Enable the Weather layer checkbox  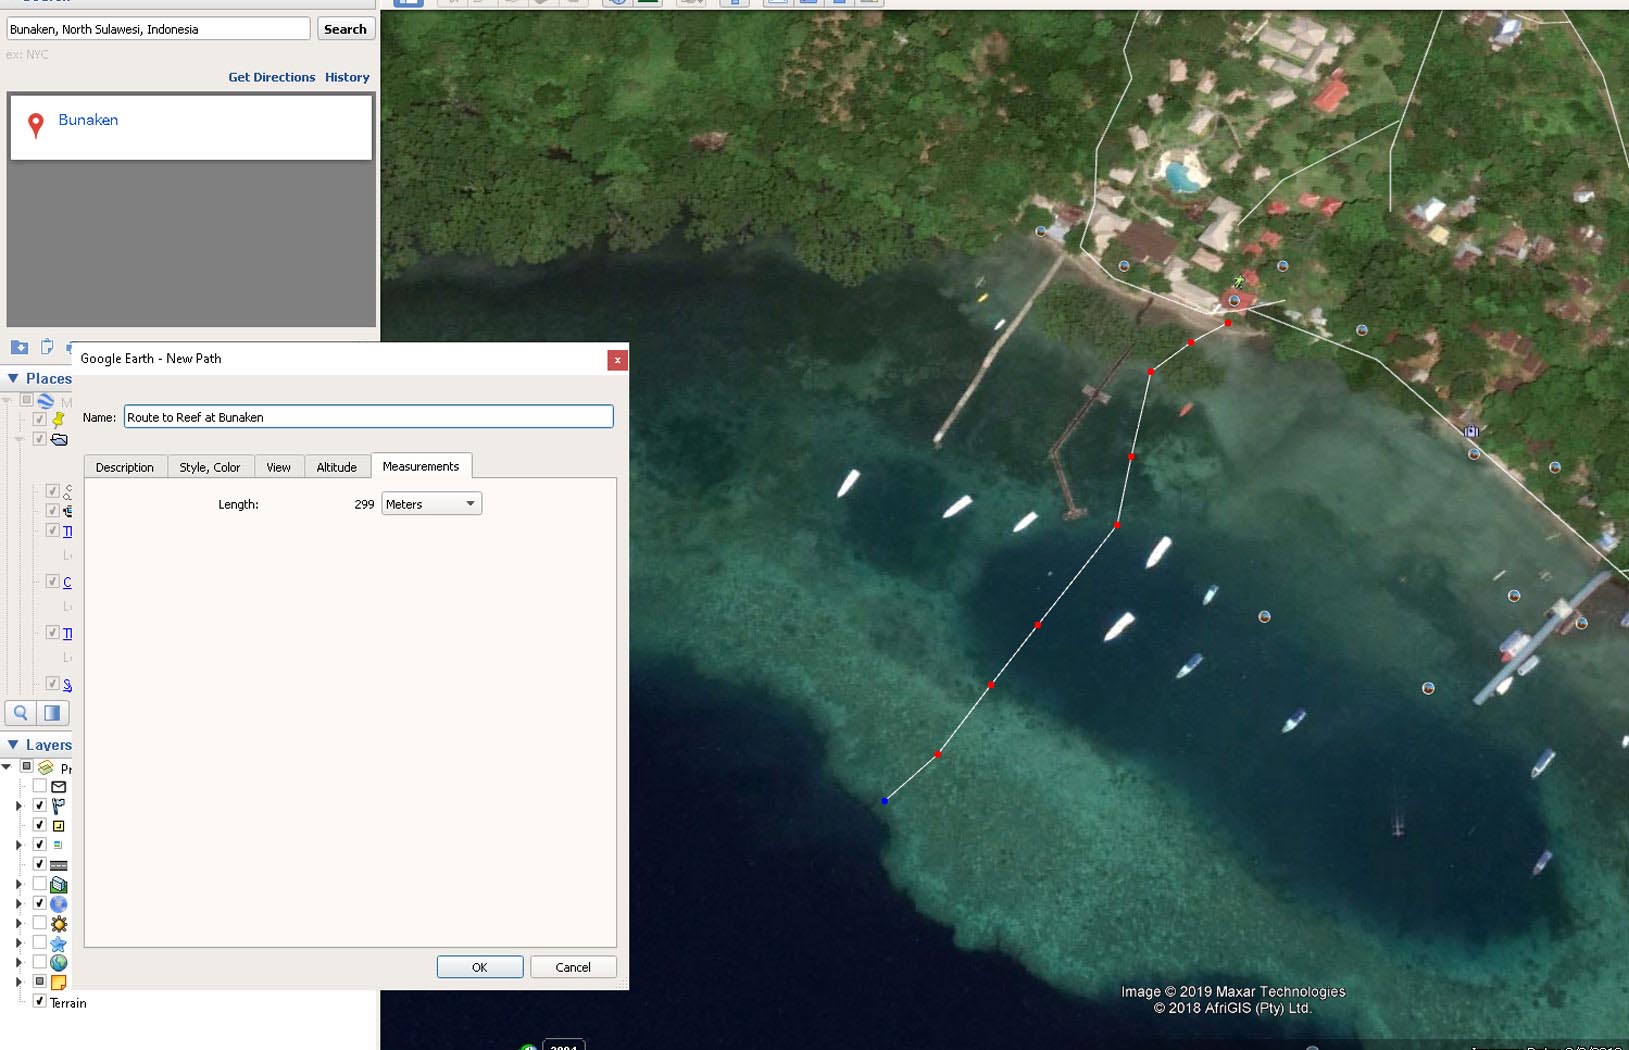(x=39, y=923)
